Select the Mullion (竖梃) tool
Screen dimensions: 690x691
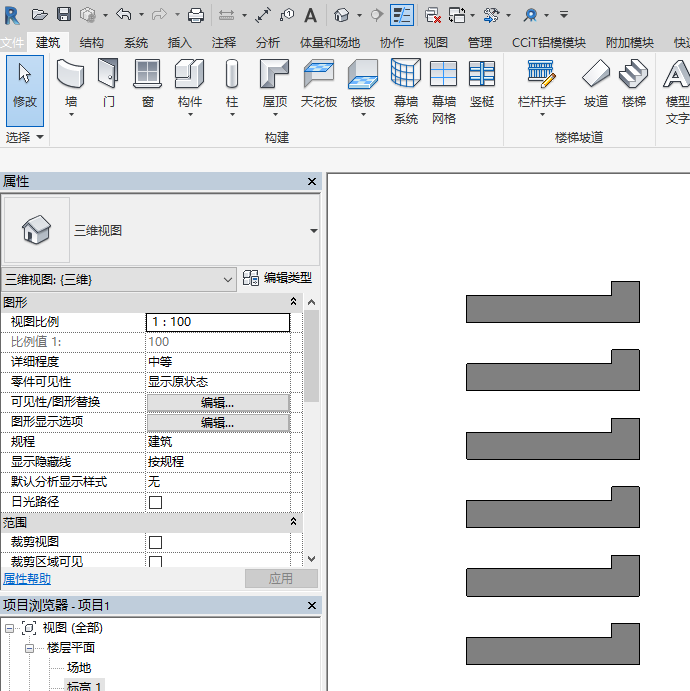point(482,84)
